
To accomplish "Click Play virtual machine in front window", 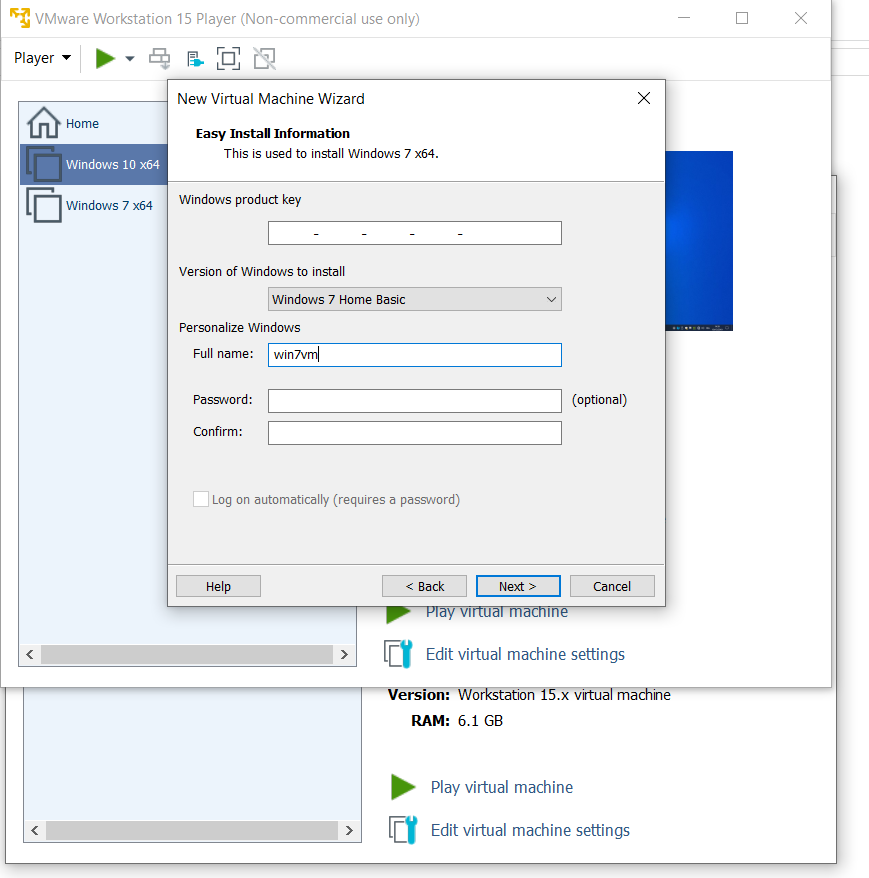I will [497, 614].
